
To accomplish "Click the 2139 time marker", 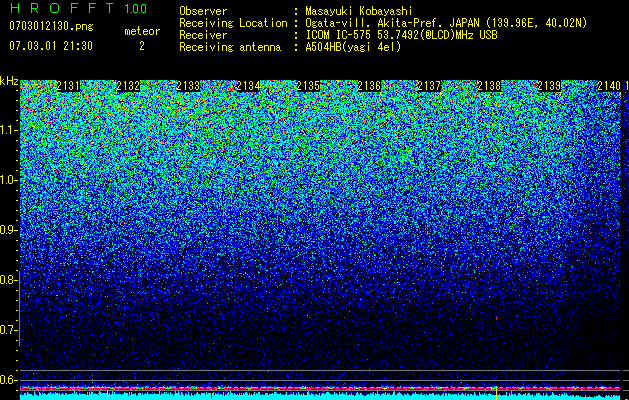I will coord(549,86).
